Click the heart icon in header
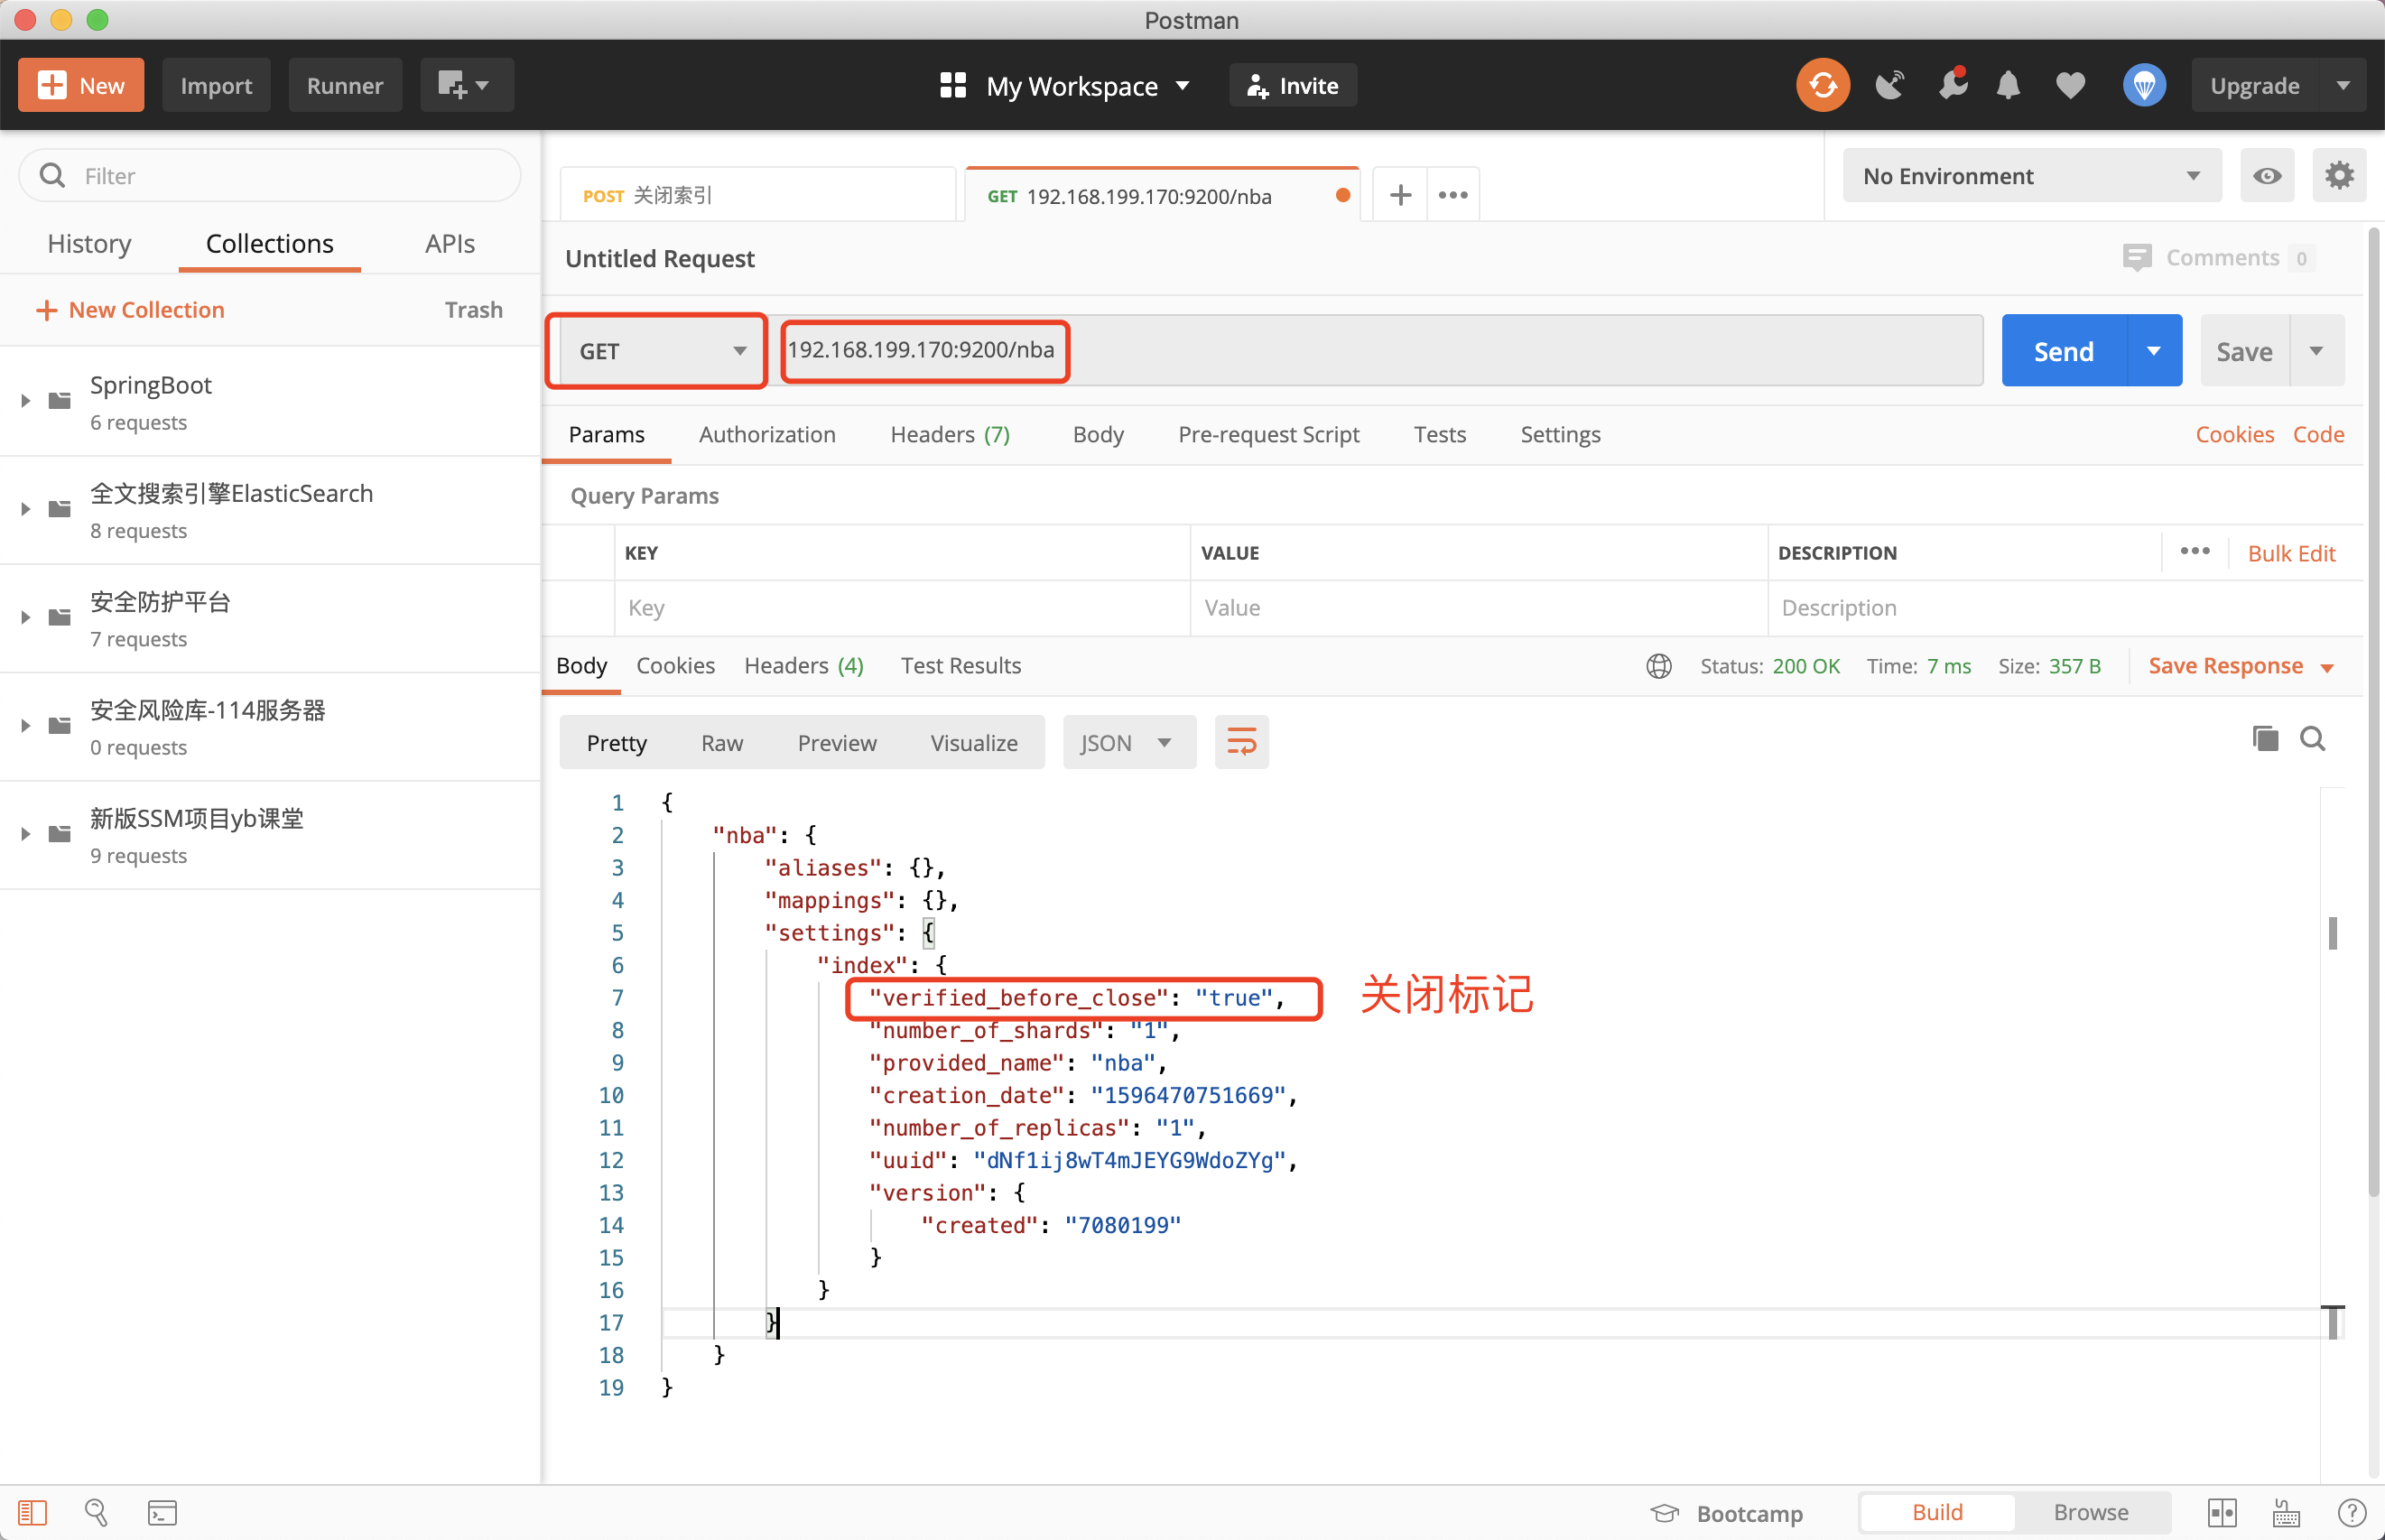Screen dimensions: 2385x1540 (2070, 86)
